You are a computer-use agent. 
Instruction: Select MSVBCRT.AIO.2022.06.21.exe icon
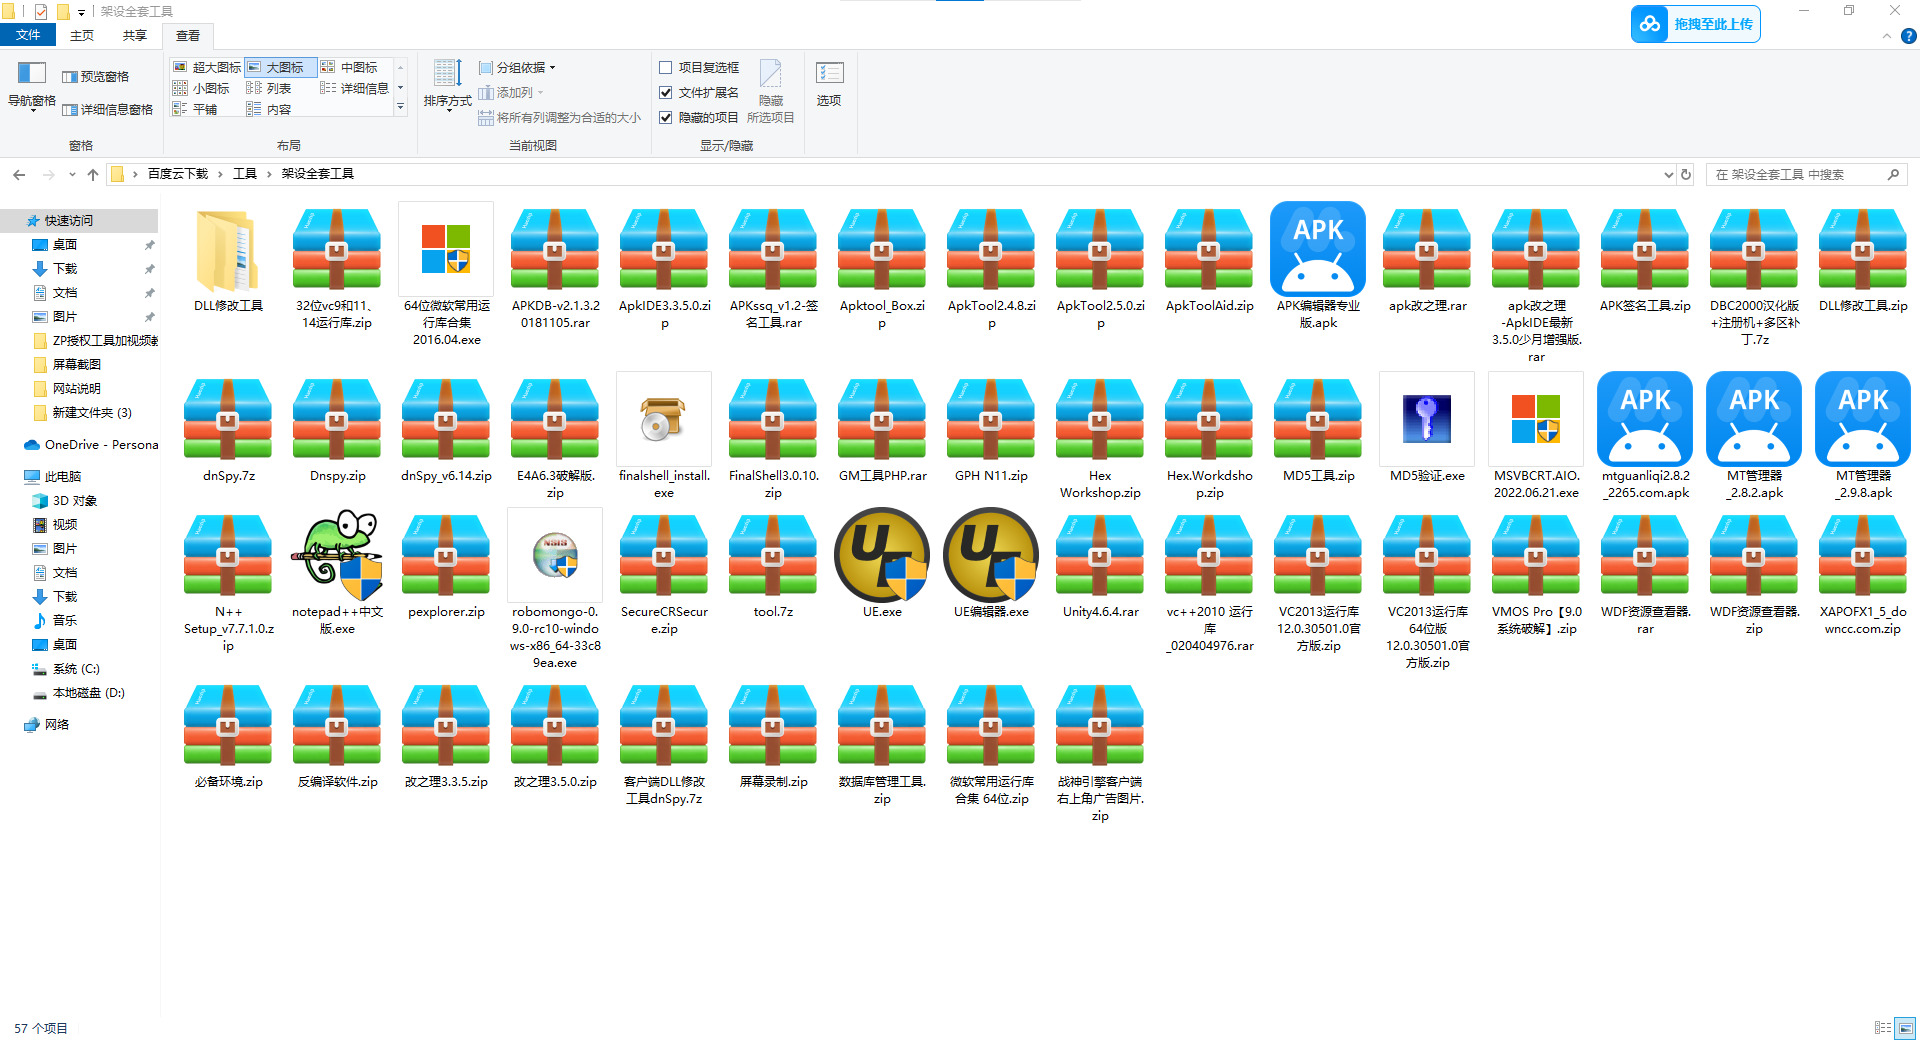1536,419
